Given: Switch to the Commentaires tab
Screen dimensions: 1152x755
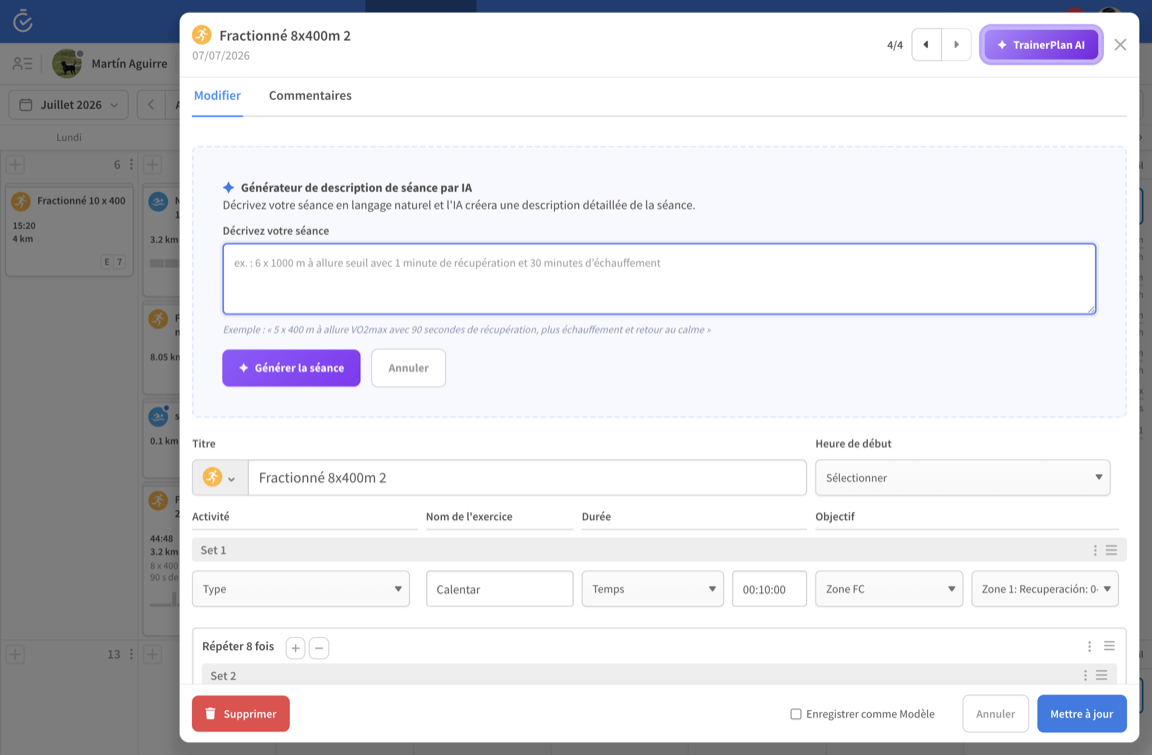Looking at the screenshot, I should coord(310,95).
